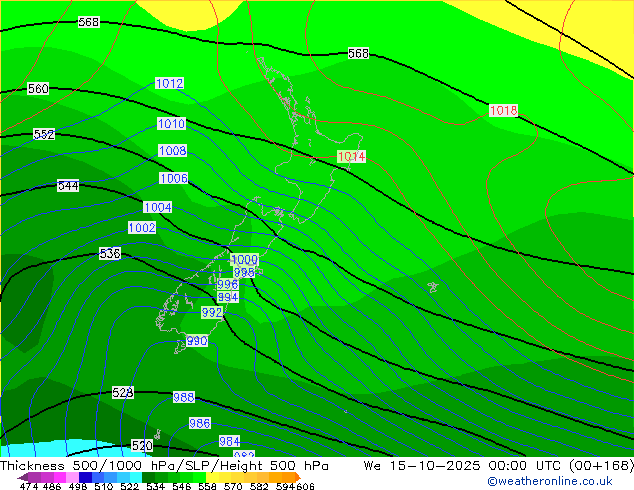Click the legend value 558
Screen dimensions: 634x490
[207, 486]
